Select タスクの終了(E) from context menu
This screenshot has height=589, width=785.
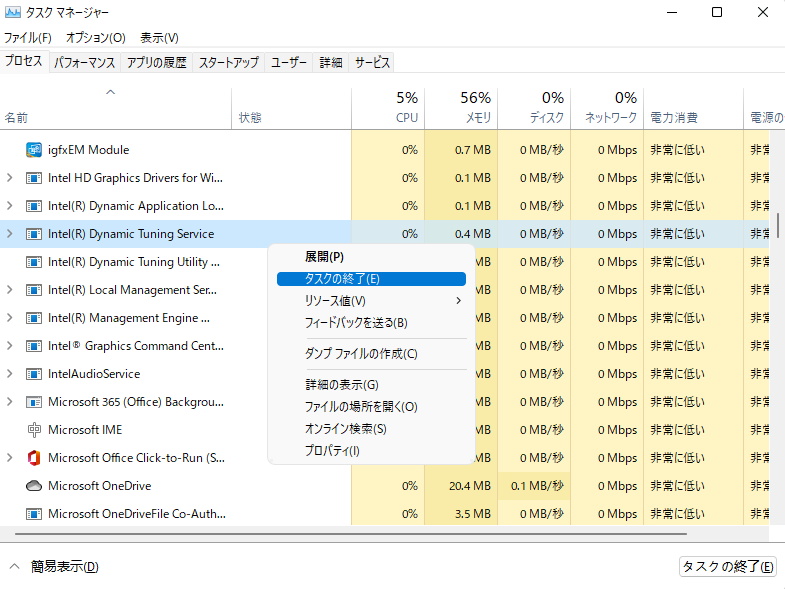pos(371,279)
